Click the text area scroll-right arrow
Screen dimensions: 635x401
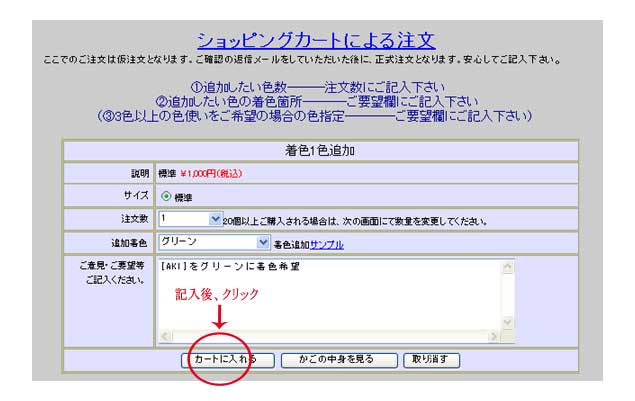(493, 336)
